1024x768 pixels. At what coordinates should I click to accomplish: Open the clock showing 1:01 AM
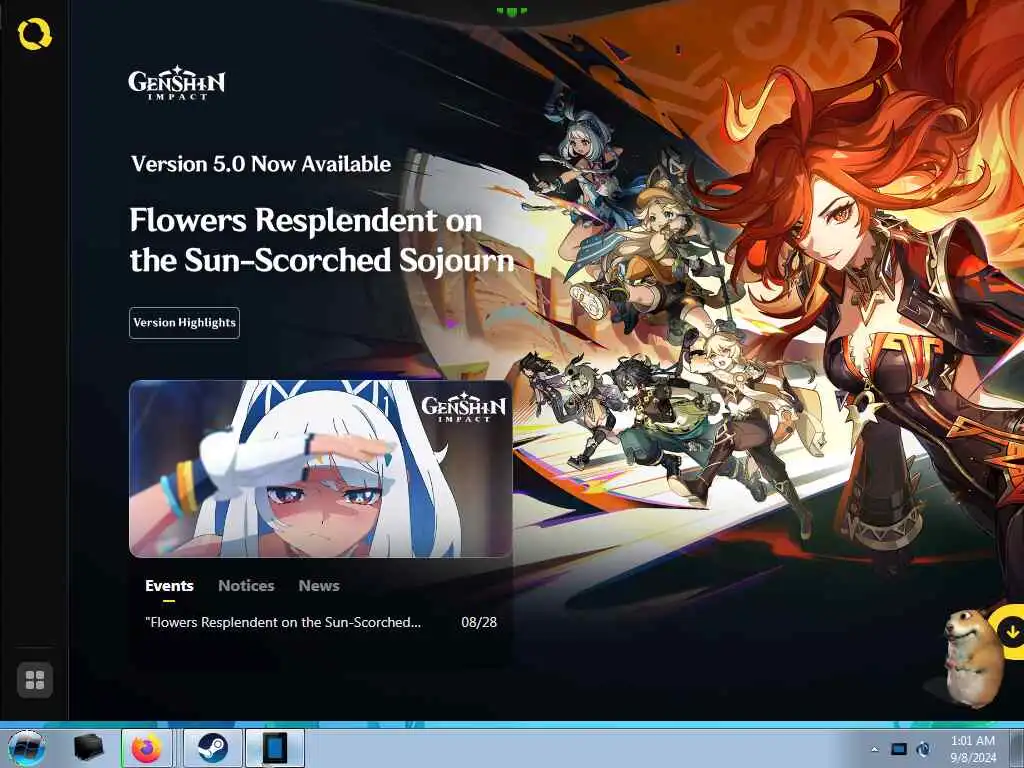click(973, 748)
